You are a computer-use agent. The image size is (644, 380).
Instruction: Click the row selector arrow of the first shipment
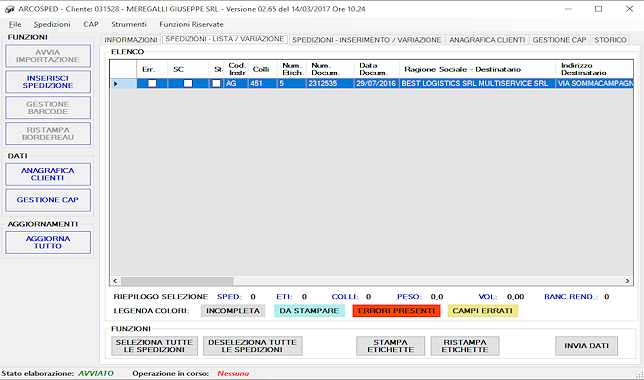[x=115, y=83]
